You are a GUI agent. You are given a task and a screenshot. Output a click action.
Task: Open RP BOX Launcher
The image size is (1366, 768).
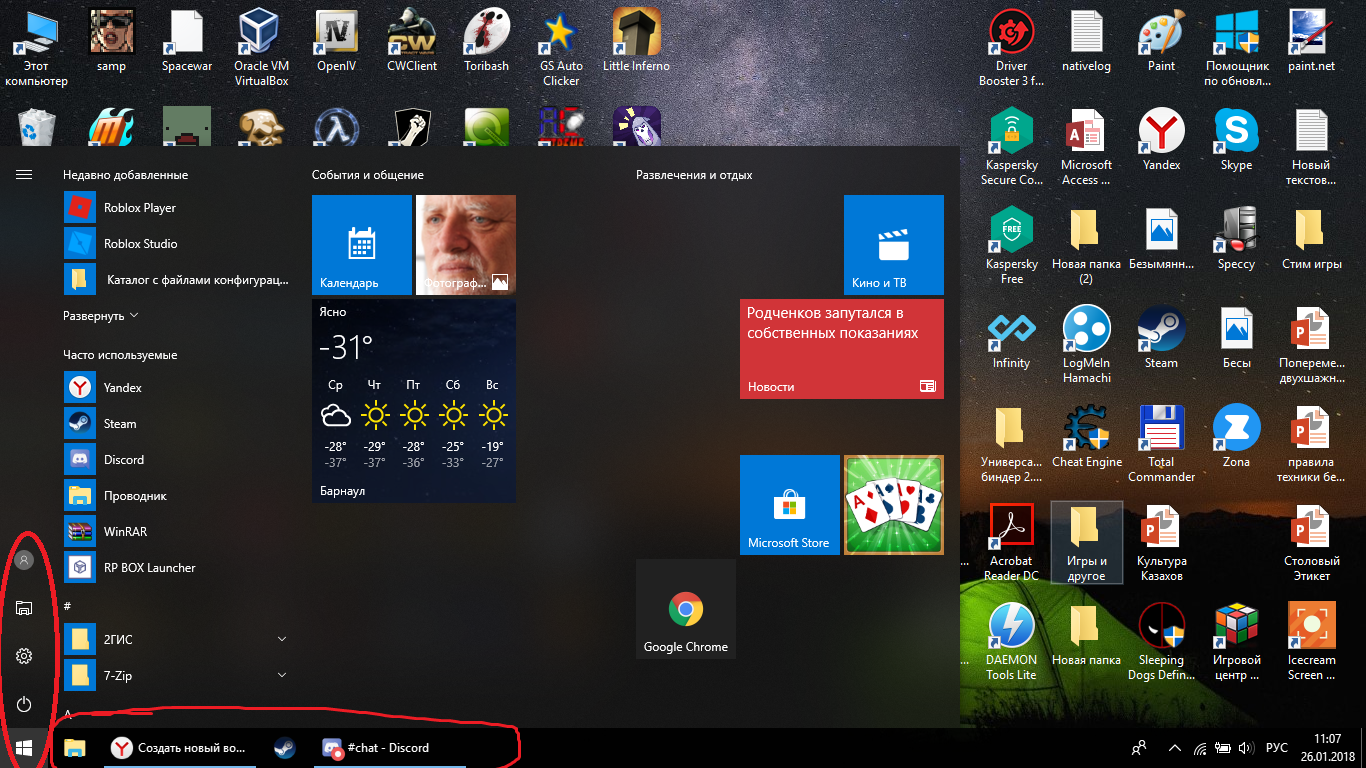click(x=178, y=568)
